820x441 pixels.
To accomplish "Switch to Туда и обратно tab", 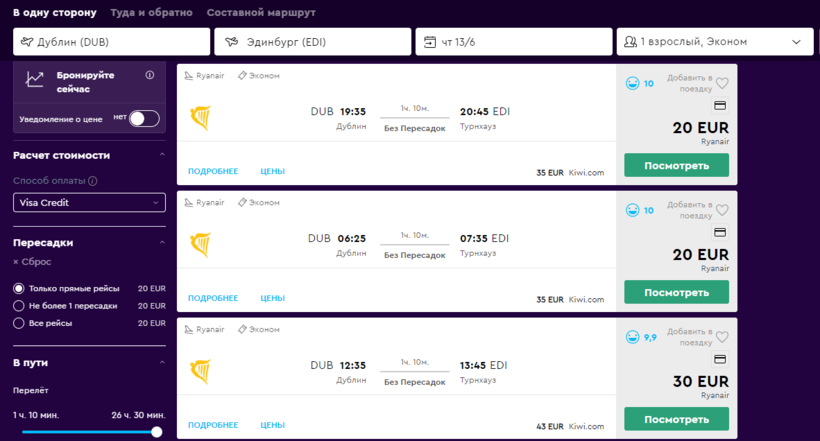I will [x=151, y=13].
